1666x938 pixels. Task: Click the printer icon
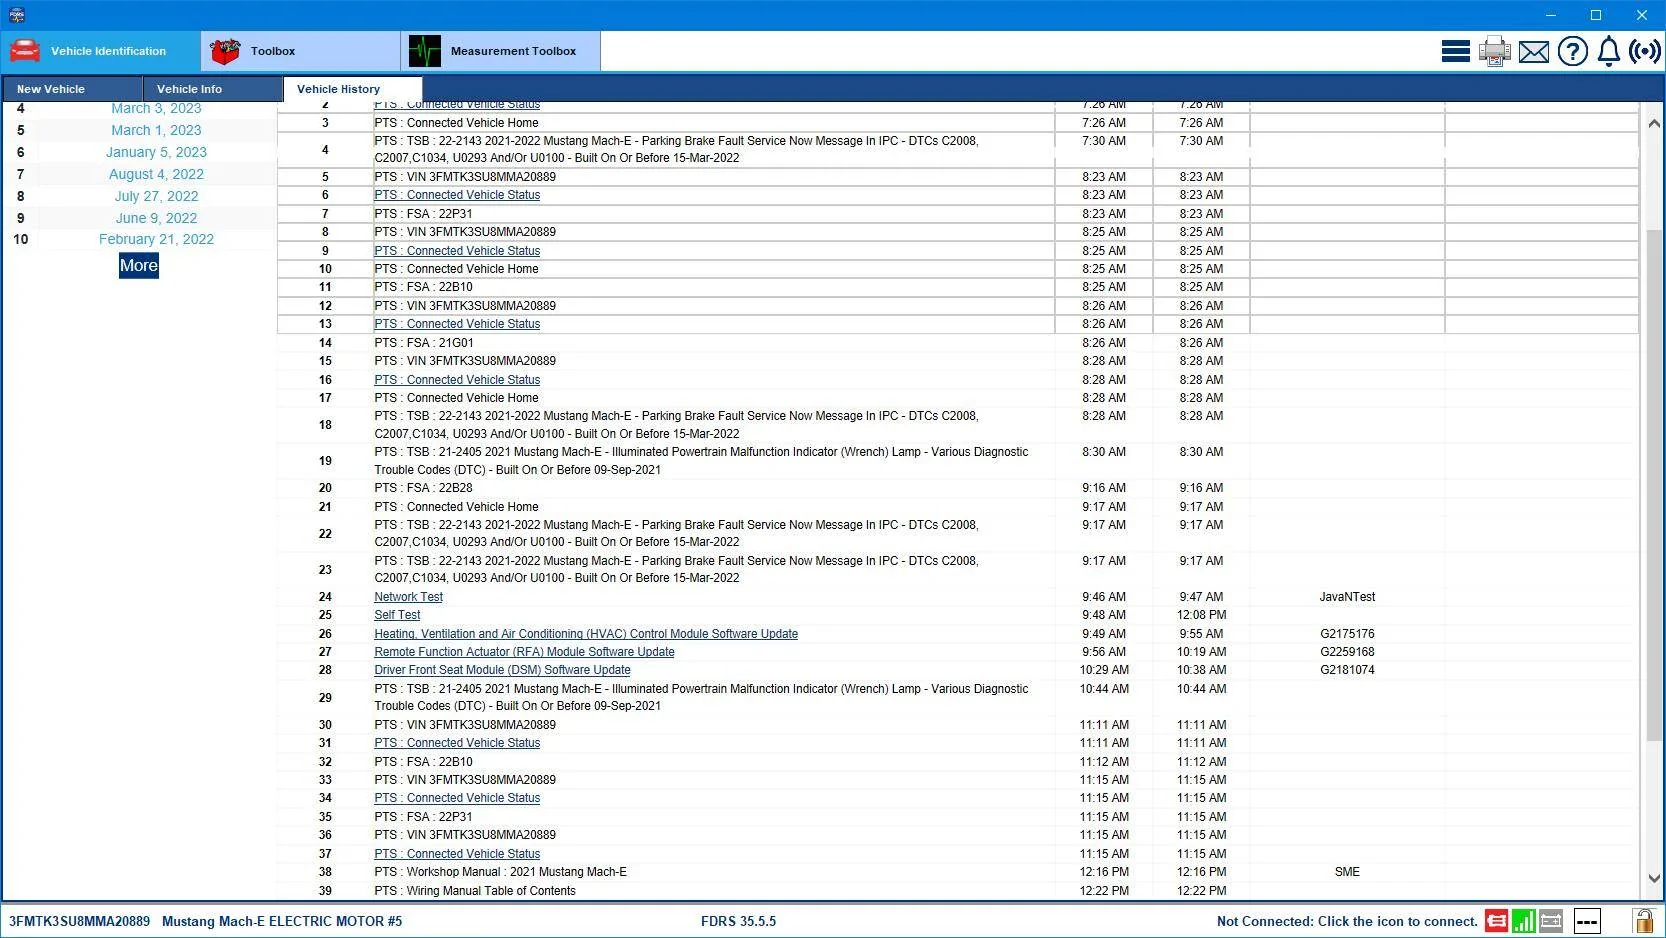[1495, 51]
